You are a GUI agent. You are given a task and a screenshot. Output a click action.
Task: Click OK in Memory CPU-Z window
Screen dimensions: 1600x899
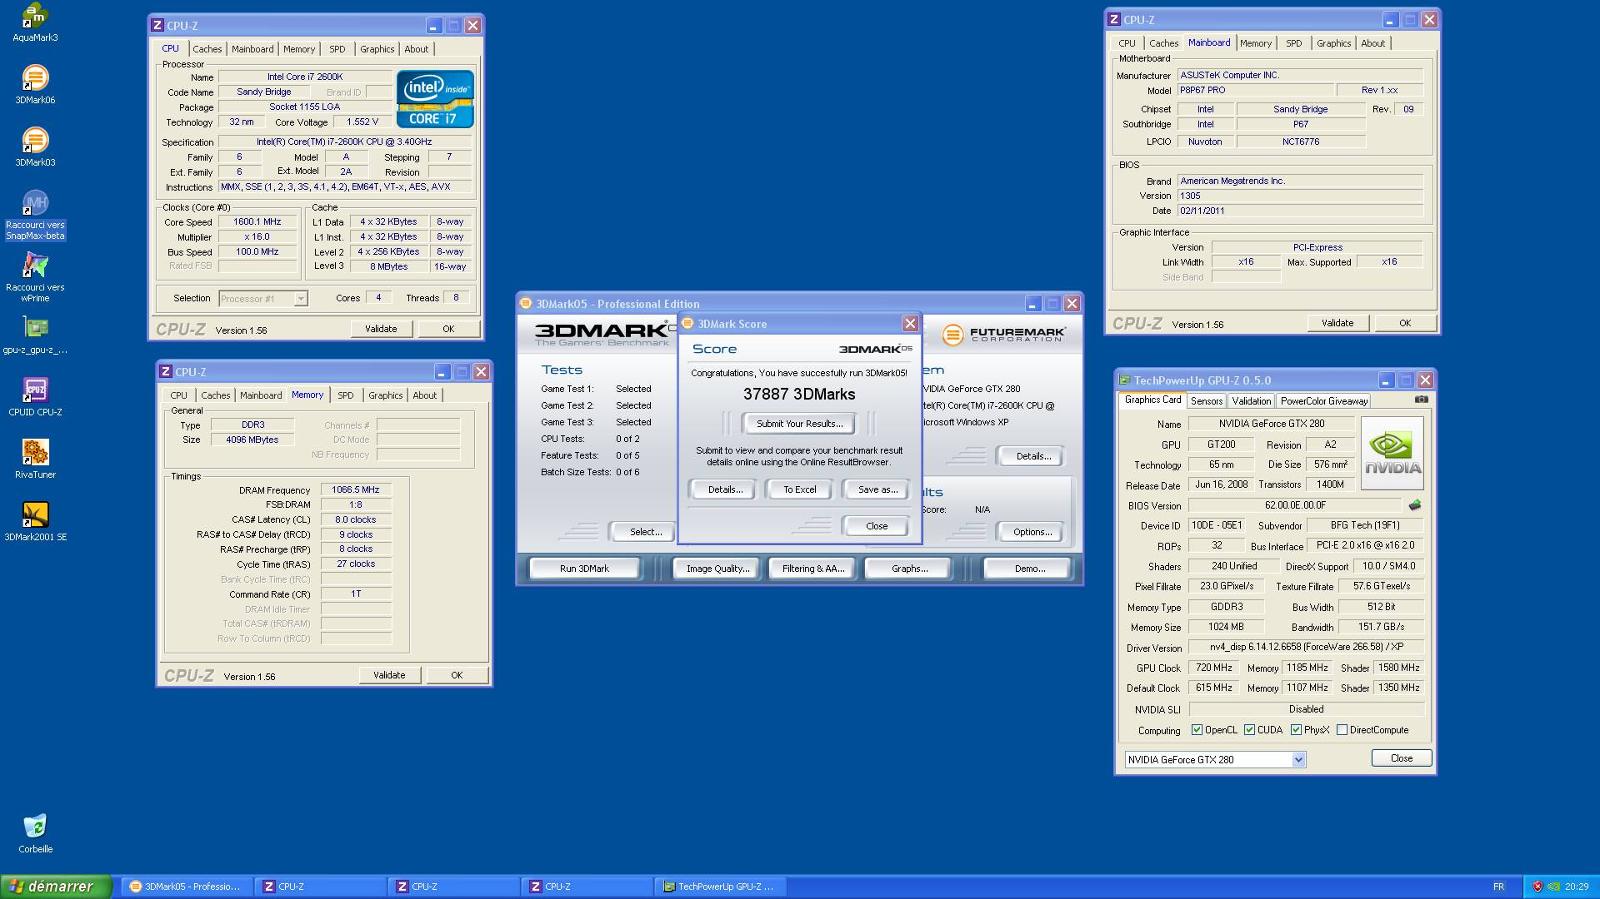[x=456, y=675]
